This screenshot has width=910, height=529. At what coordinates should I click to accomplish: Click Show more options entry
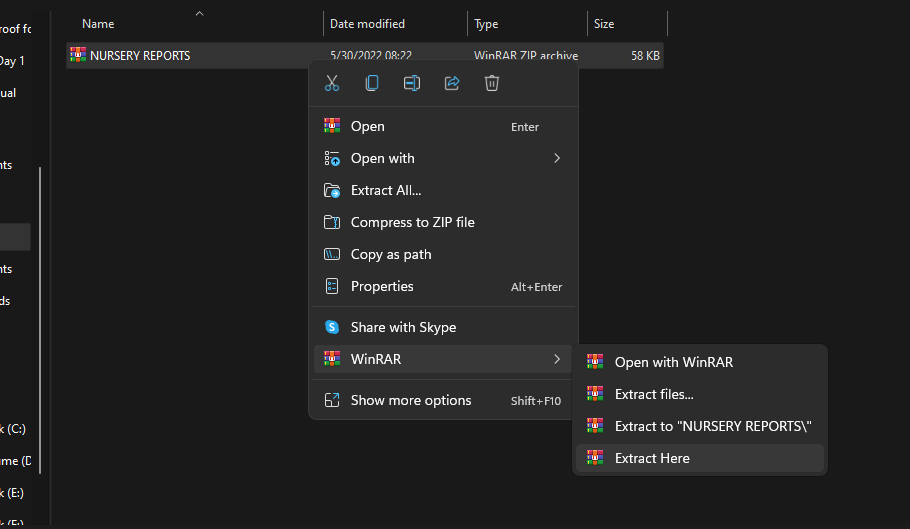[411, 400]
